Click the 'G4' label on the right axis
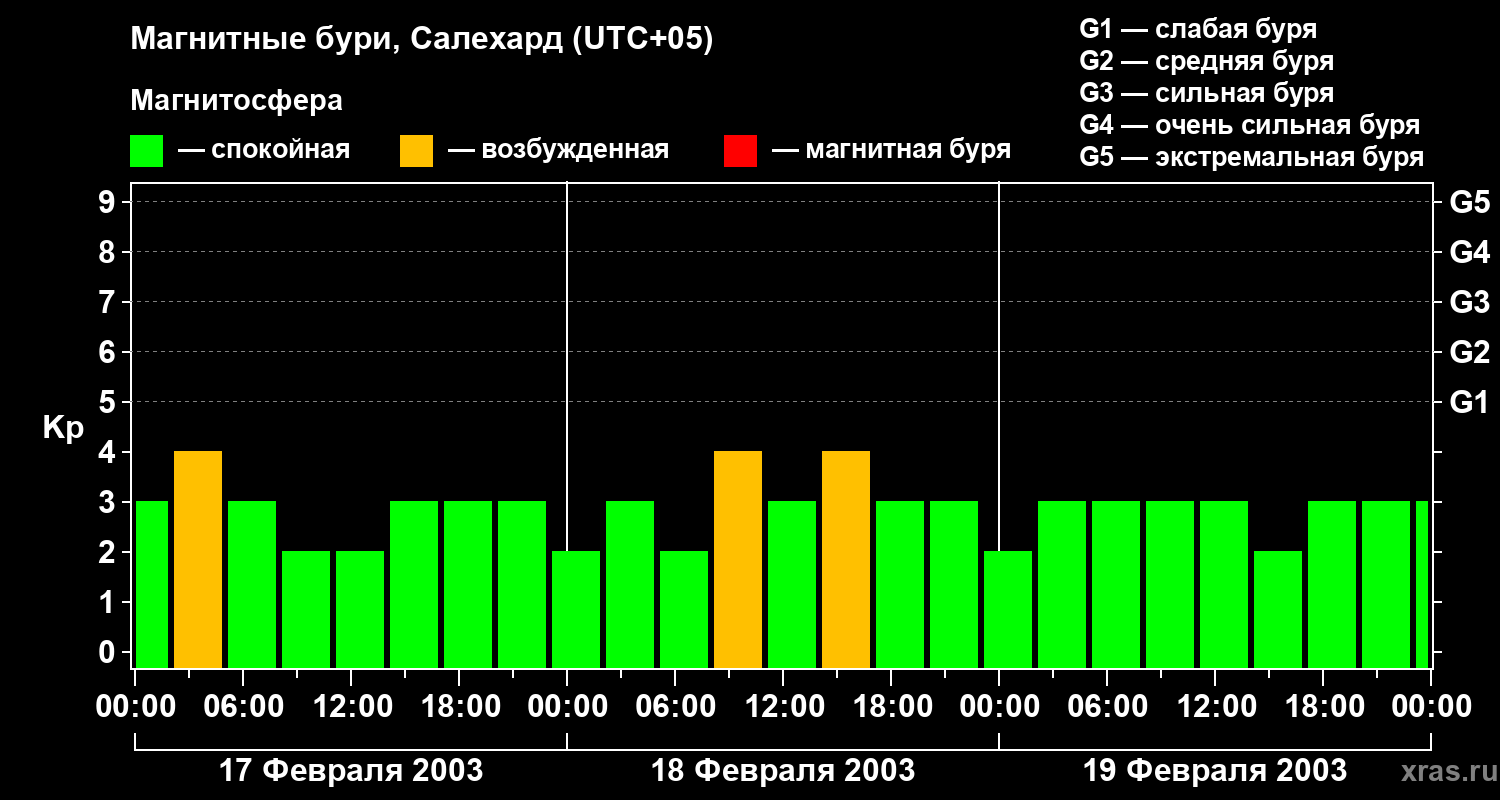Viewport: 1500px width, 800px height. coord(1469,252)
